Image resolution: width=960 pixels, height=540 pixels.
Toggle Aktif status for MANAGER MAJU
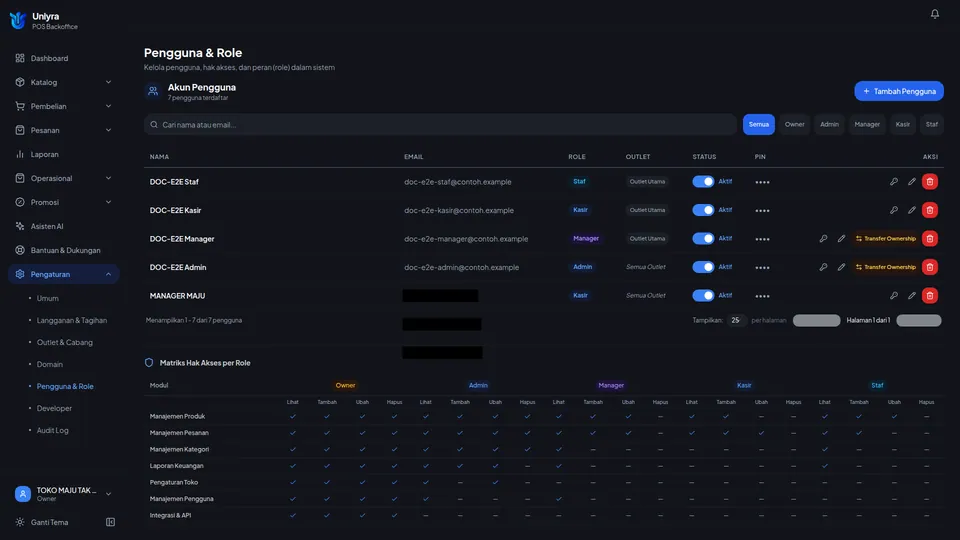(x=703, y=296)
